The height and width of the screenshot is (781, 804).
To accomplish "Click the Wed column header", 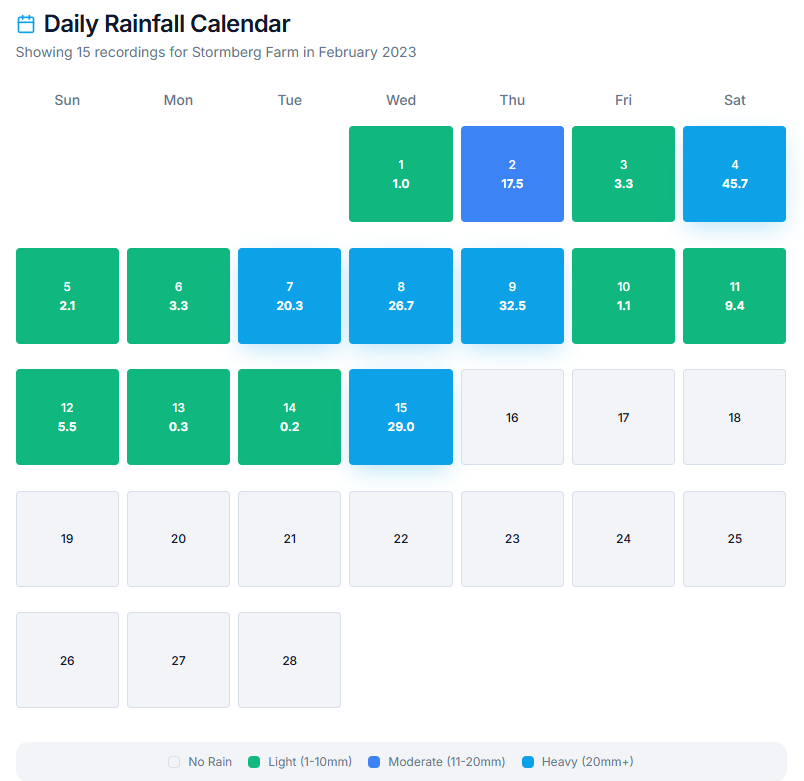I will pyautogui.click(x=400, y=100).
